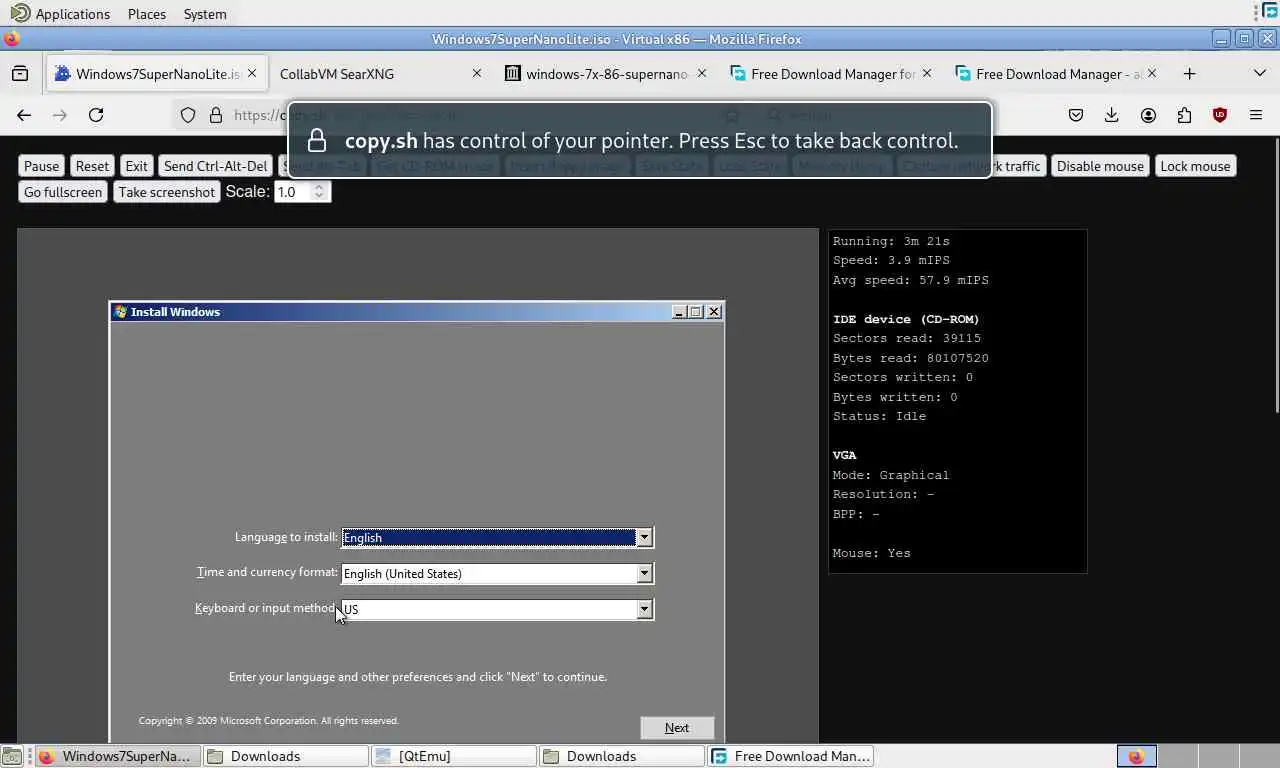Switch to the windows-7x-86-supernano tab

point(608,74)
